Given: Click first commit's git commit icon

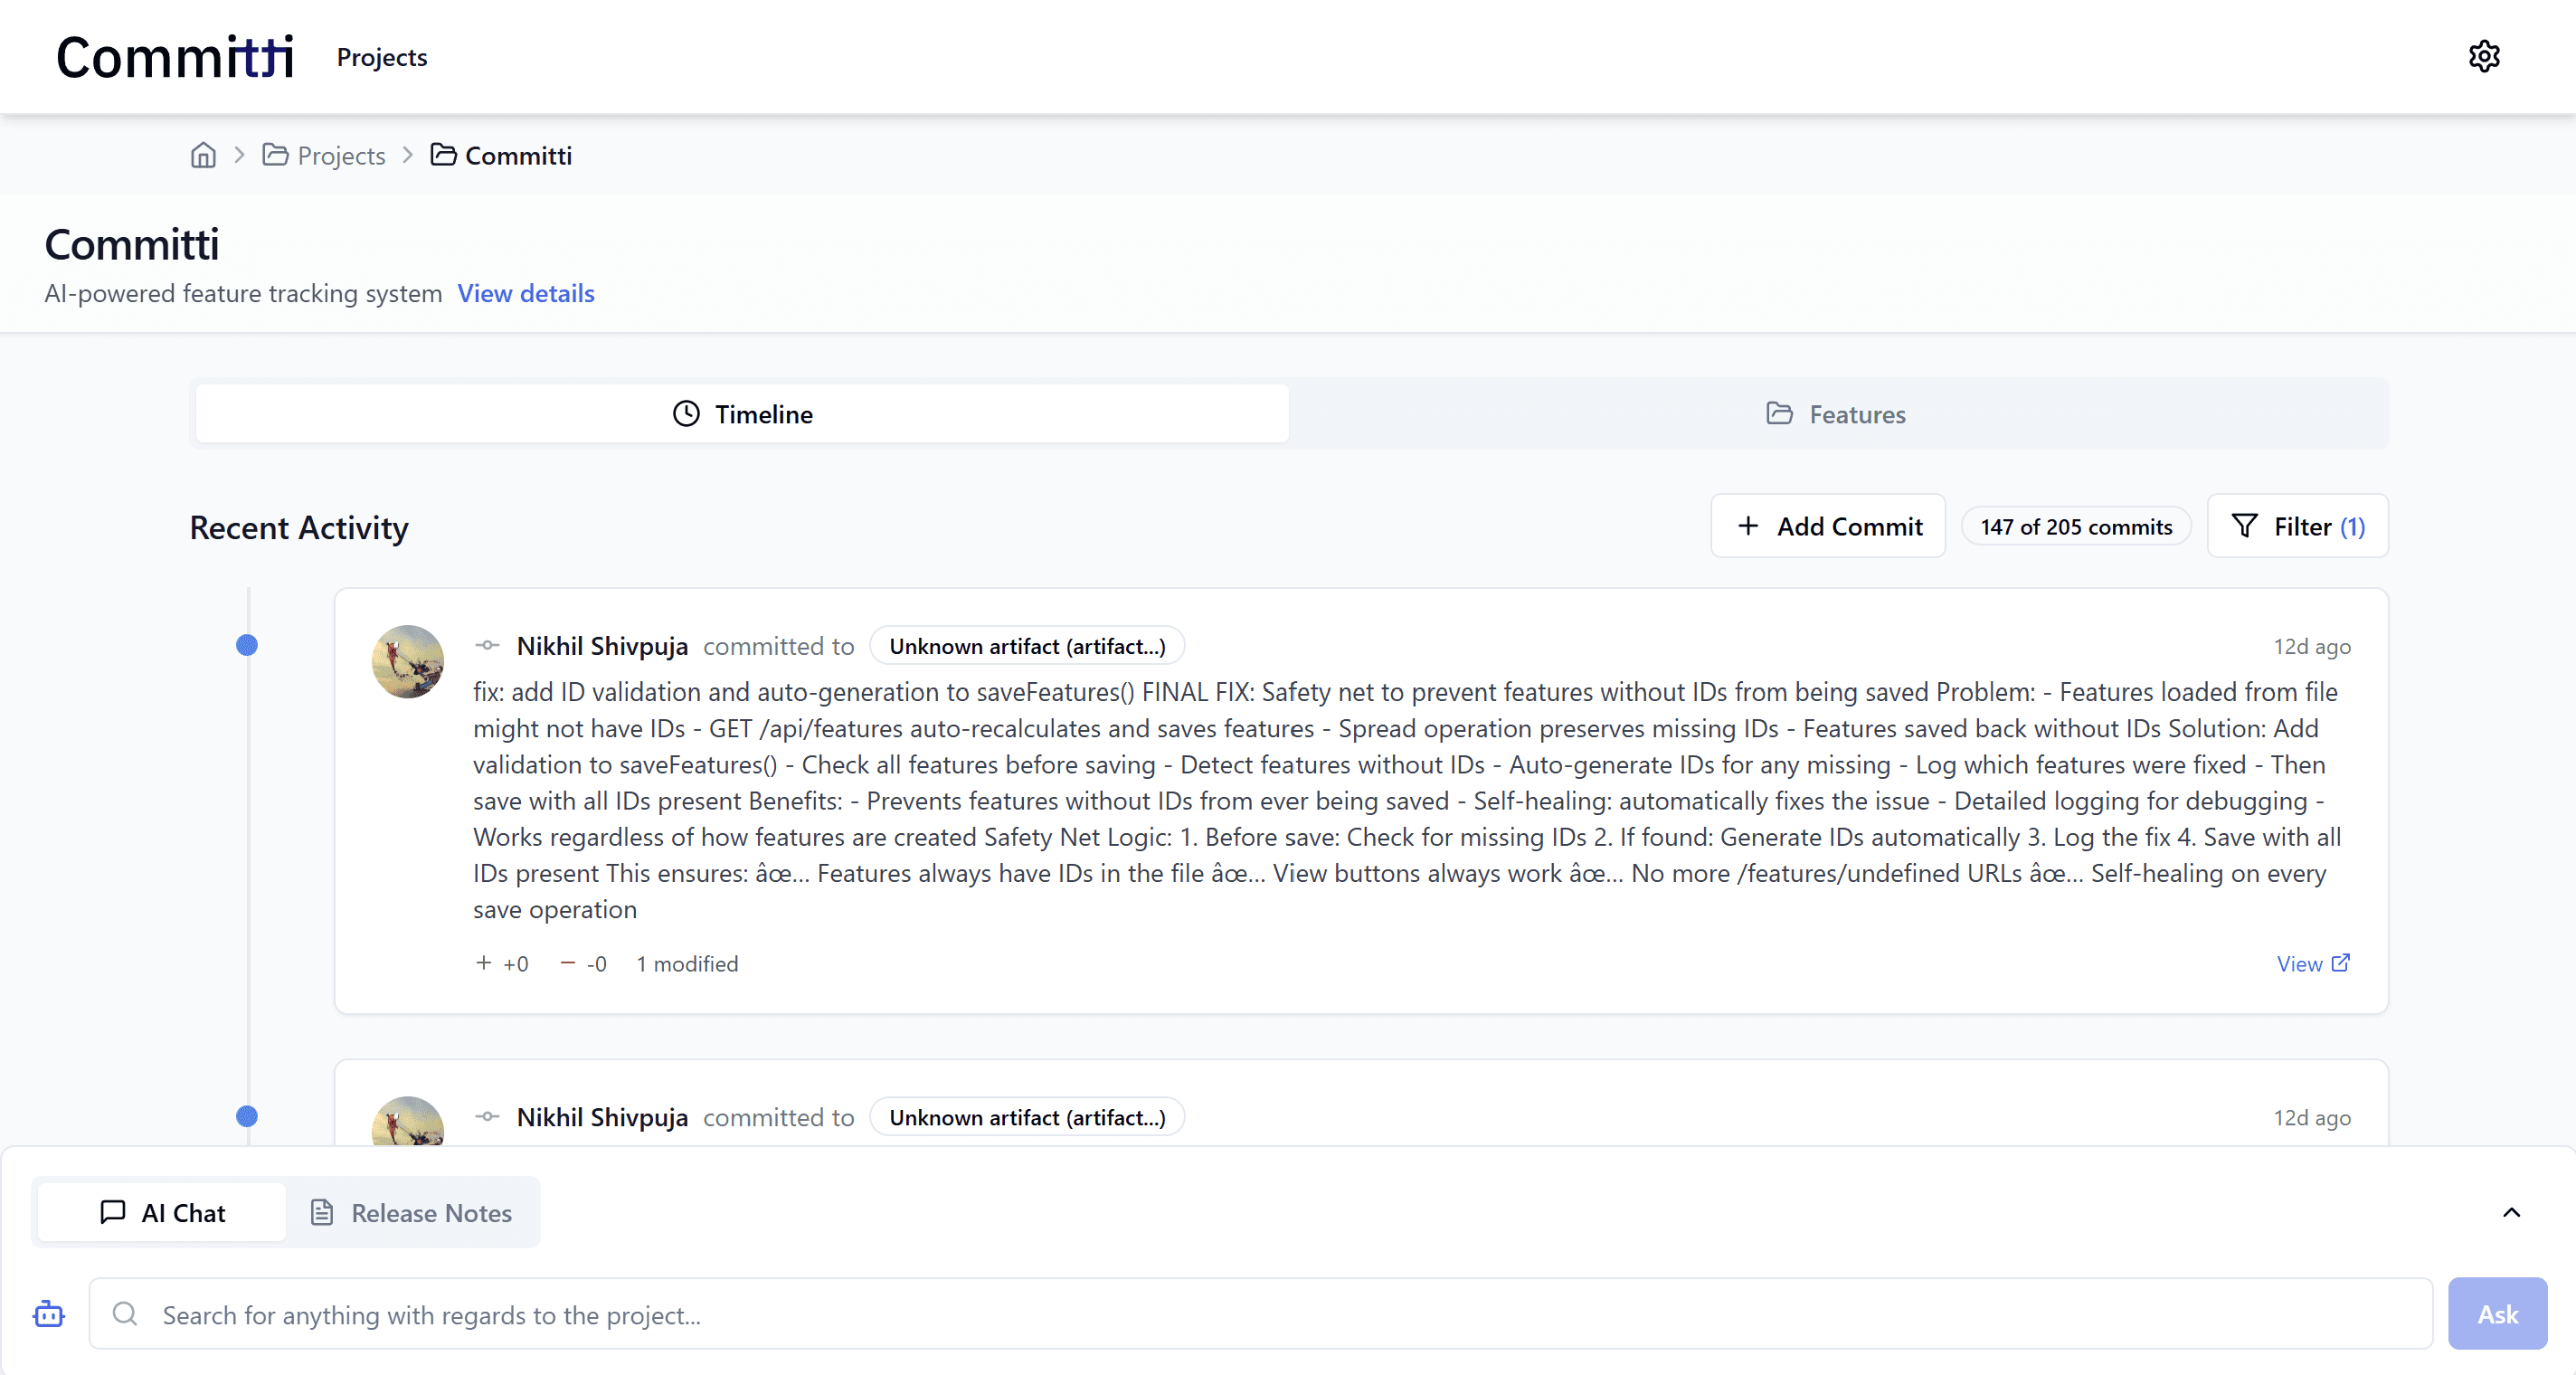Looking at the screenshot, I should pos(487,646).
